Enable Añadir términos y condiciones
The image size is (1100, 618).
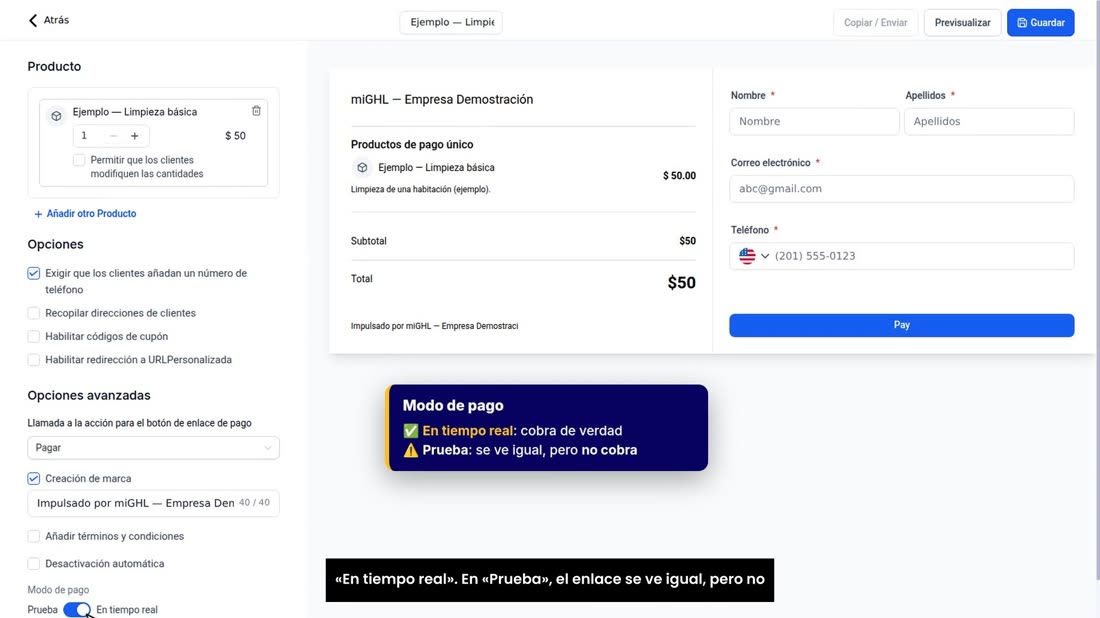coord(34,536)
